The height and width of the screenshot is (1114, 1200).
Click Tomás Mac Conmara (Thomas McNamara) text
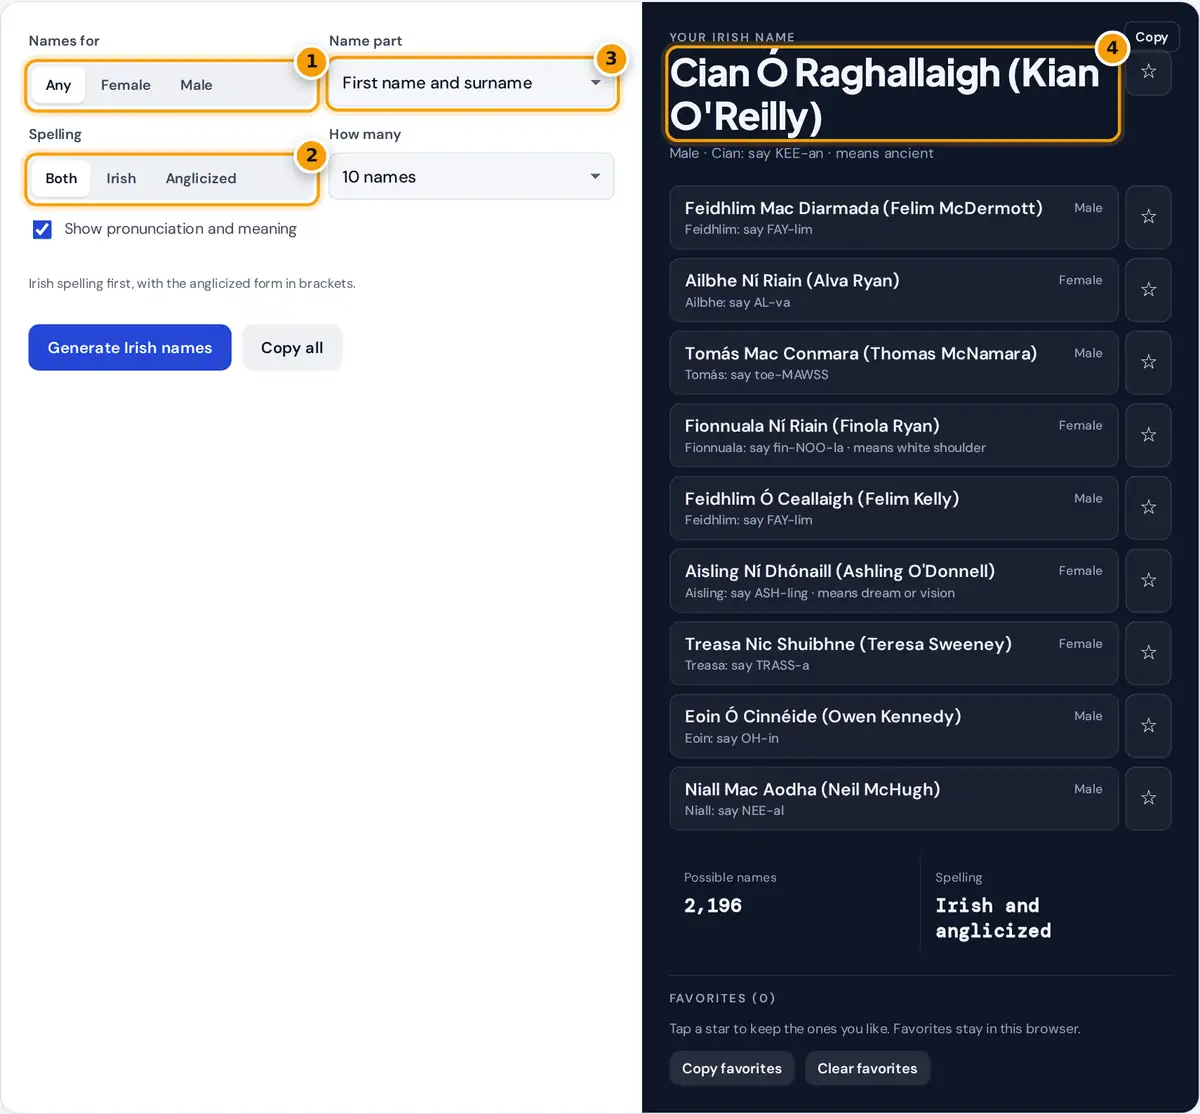point(861,353)
